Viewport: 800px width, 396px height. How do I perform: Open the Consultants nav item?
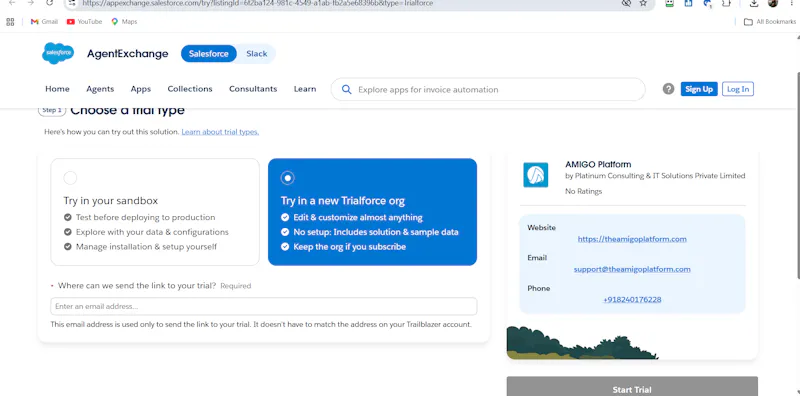(253, 89)
